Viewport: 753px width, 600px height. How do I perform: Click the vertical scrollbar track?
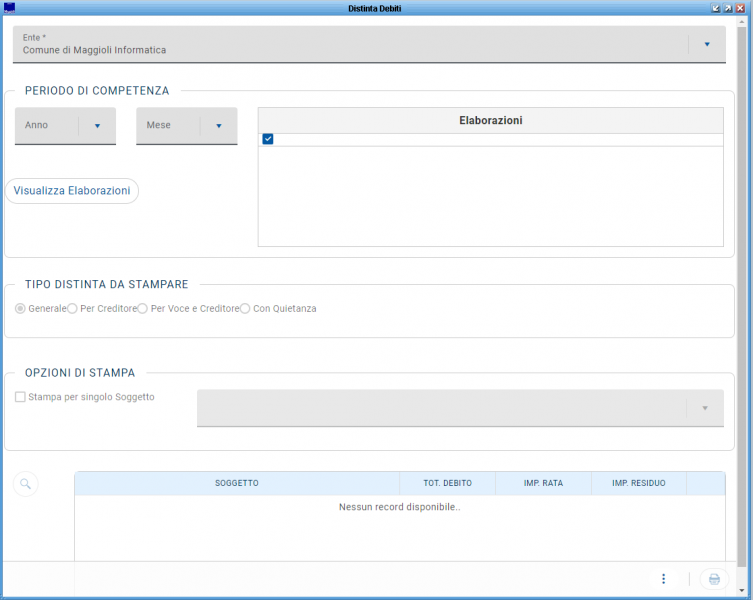742,300
